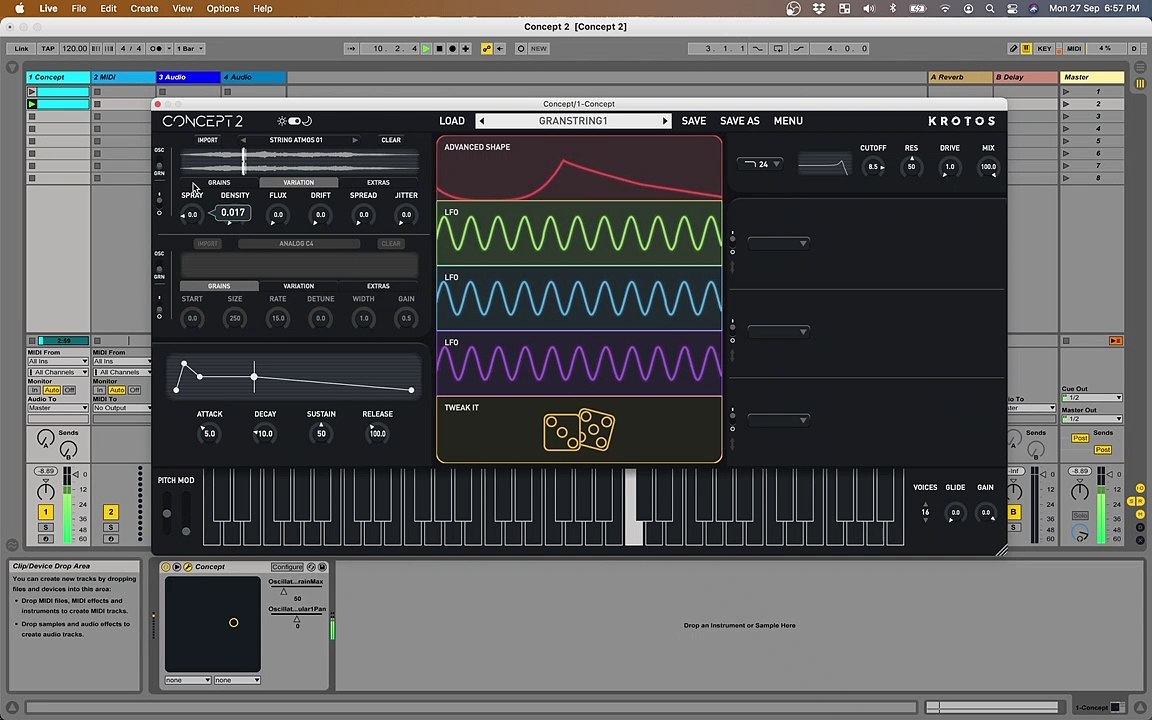Toggle the MIDI map mode switch
This screenshot has width=1152, height=720.
1074,48
